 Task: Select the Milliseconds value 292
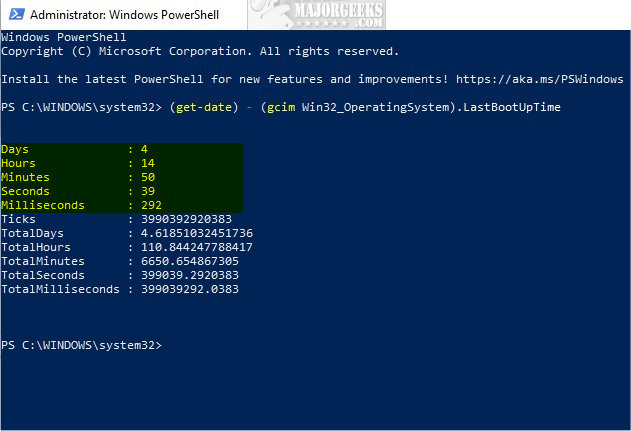(x=151, y=206)
